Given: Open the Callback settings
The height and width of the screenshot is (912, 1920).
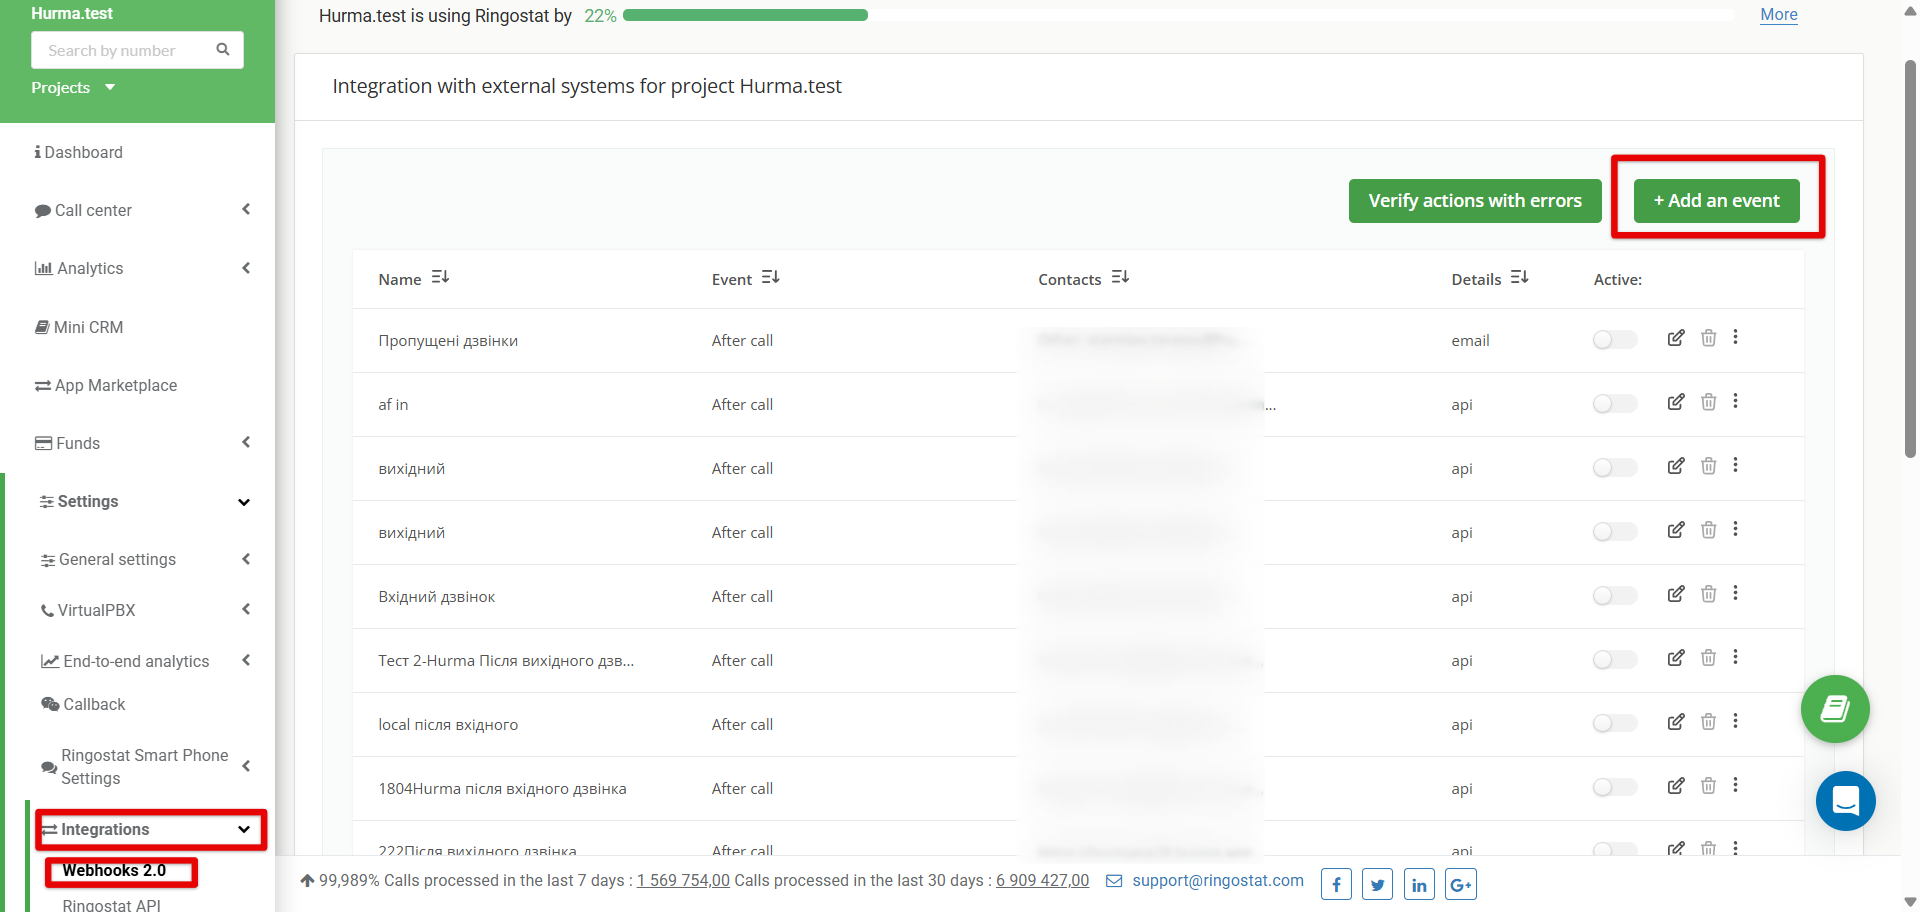Looking at the screenshot, I should pyautogui.click(x=83, y=704).
